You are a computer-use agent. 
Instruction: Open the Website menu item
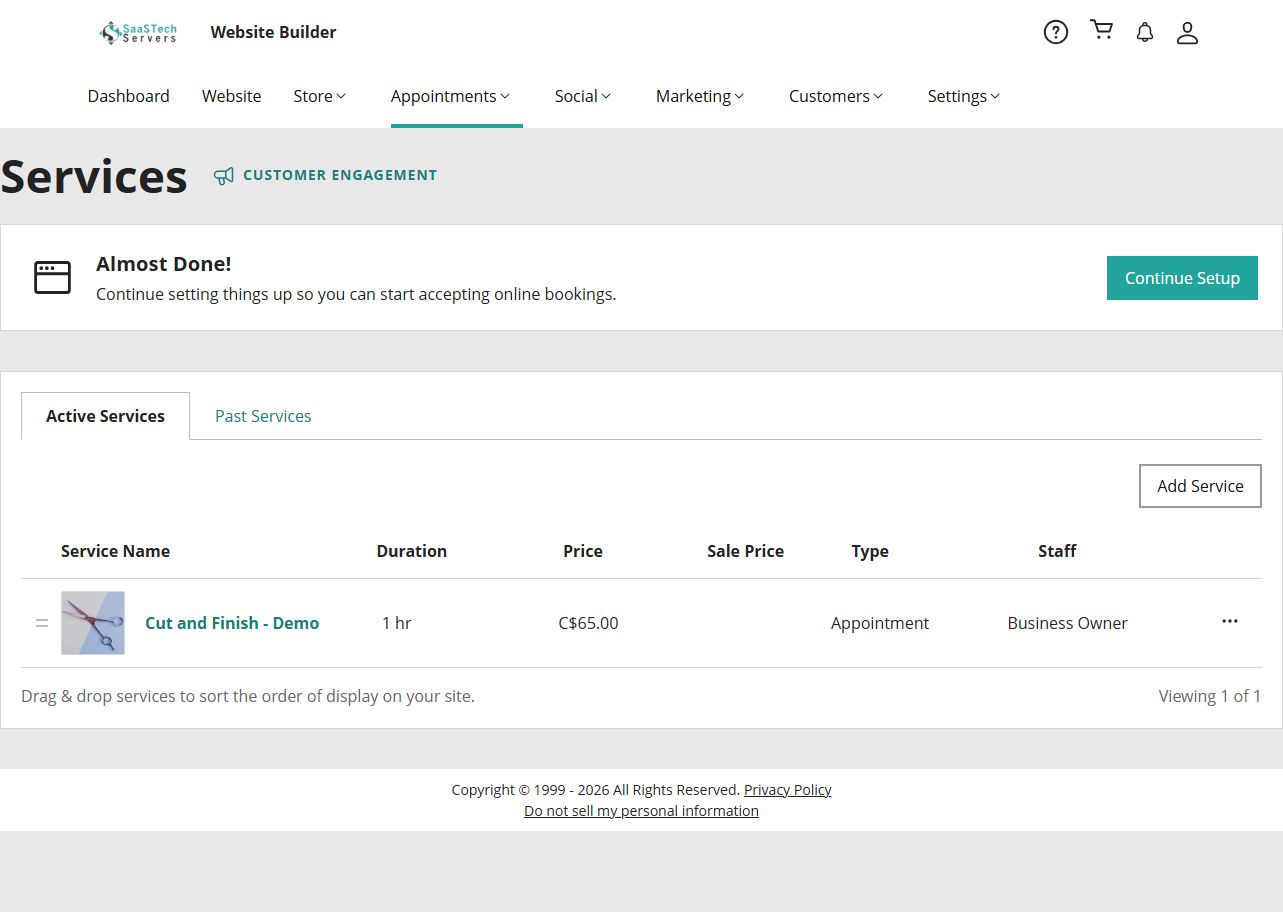pyautogui.click(x=232, y=96)
